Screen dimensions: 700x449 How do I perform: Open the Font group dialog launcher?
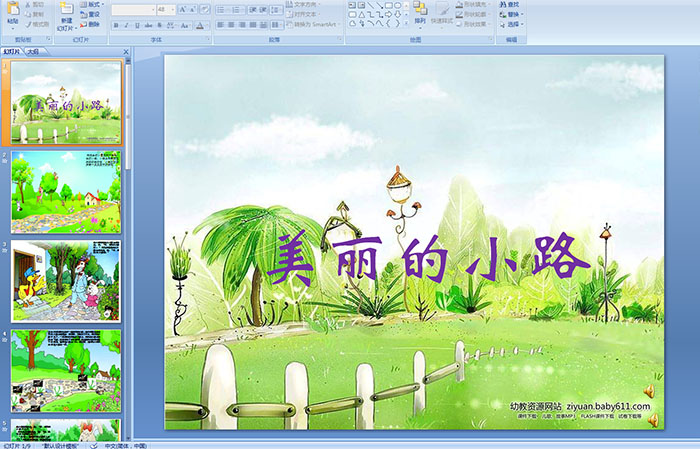tap(208, 39)
